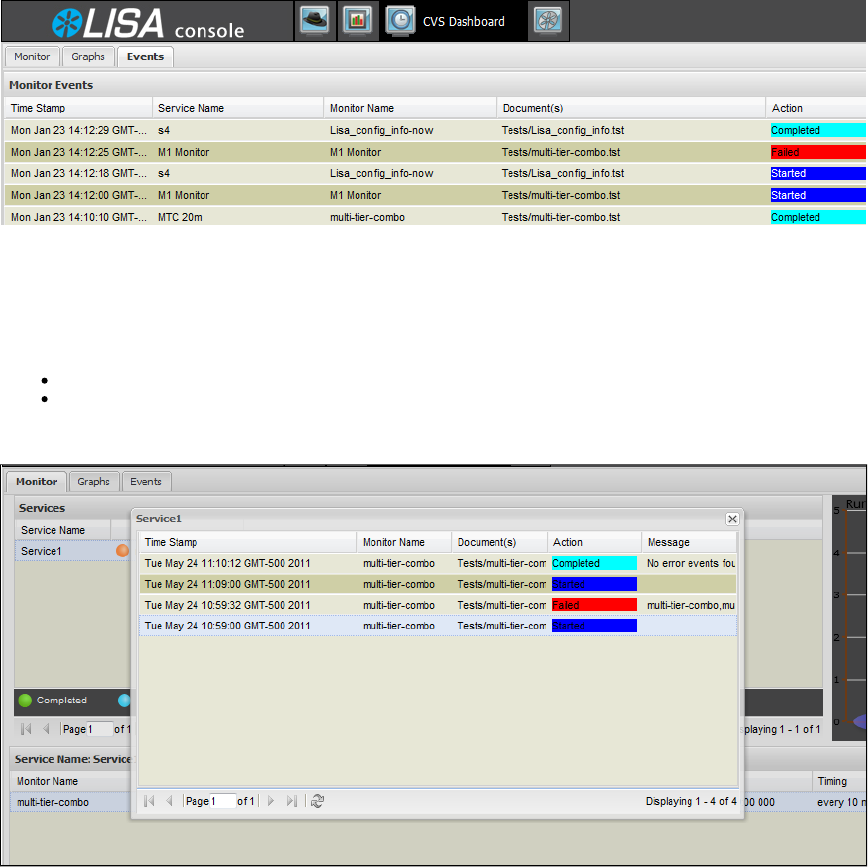Open the CVS Dashboard label
The image size is (868, 867).
pos(464,22)
